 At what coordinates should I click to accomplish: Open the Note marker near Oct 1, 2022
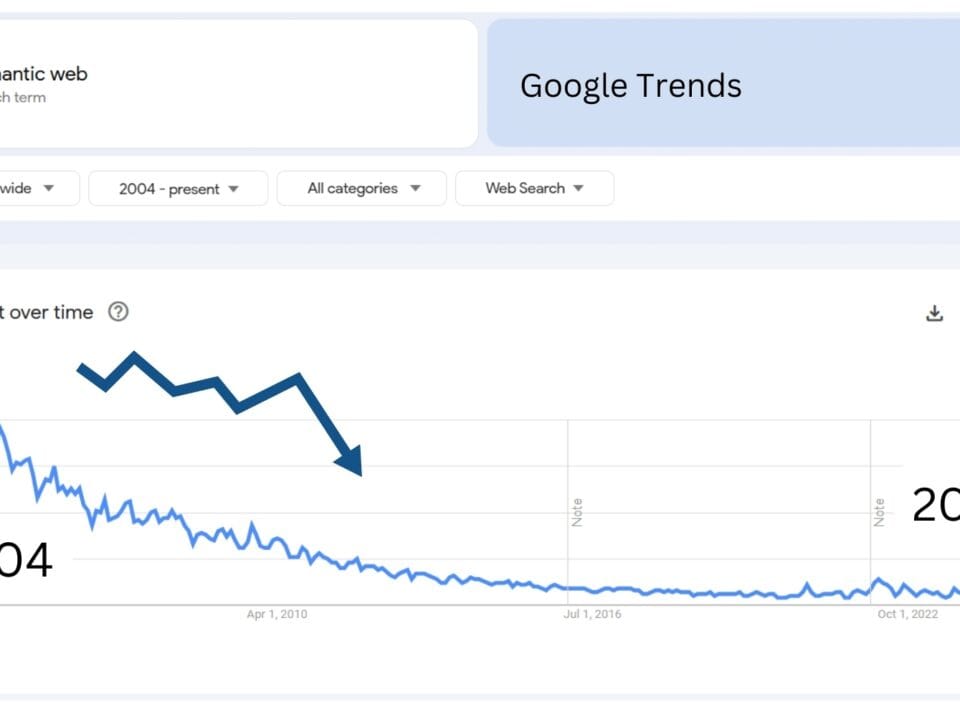point(879,512)
